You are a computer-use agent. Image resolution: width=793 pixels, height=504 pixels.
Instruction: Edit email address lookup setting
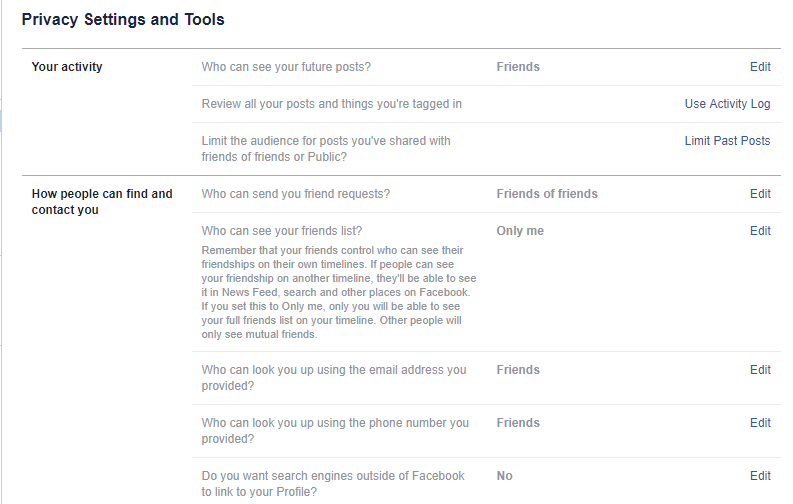(760, 370)
